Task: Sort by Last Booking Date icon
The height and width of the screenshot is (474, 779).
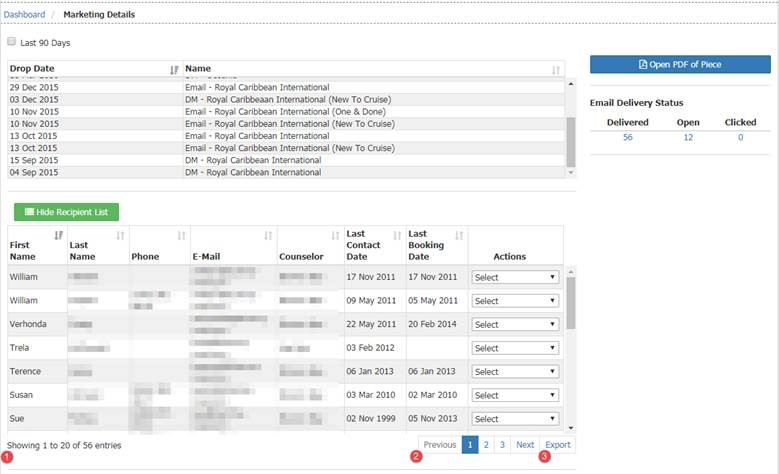Action: (459, 235)
